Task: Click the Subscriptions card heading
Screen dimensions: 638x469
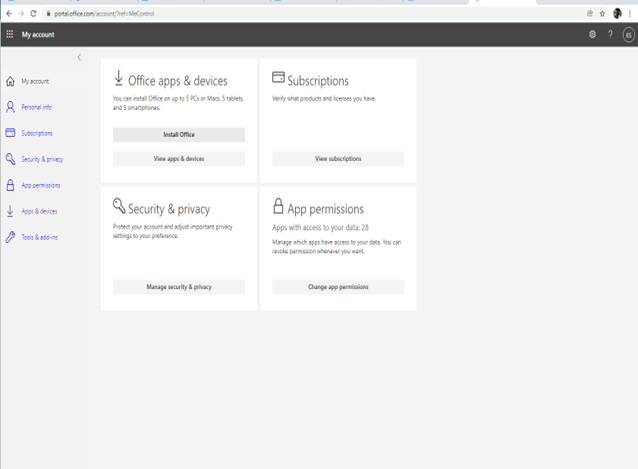Action: (318, 81)
